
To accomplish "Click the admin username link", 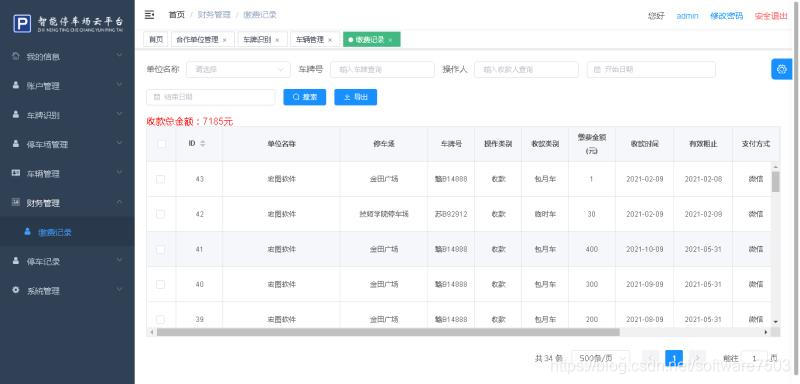I will 687,16.
